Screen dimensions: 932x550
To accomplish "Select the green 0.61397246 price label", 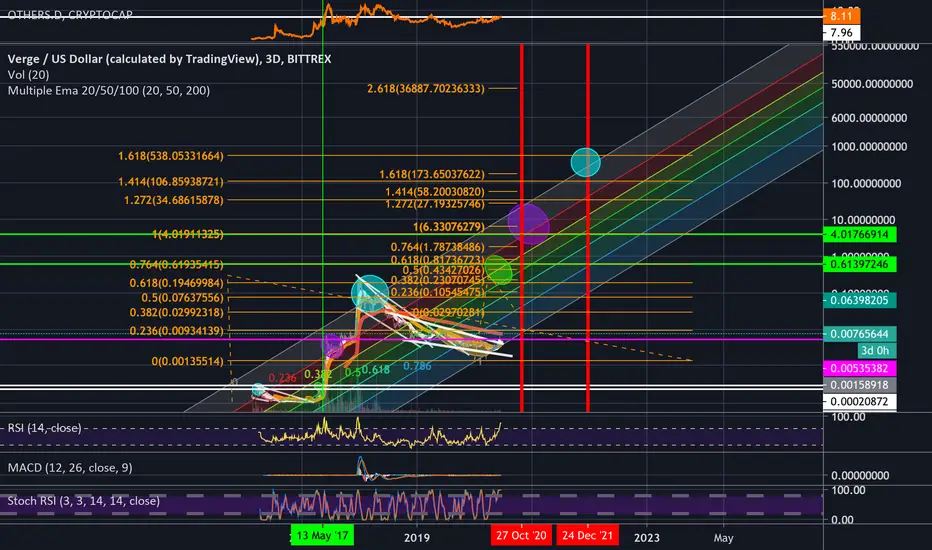I will [859, 264].
